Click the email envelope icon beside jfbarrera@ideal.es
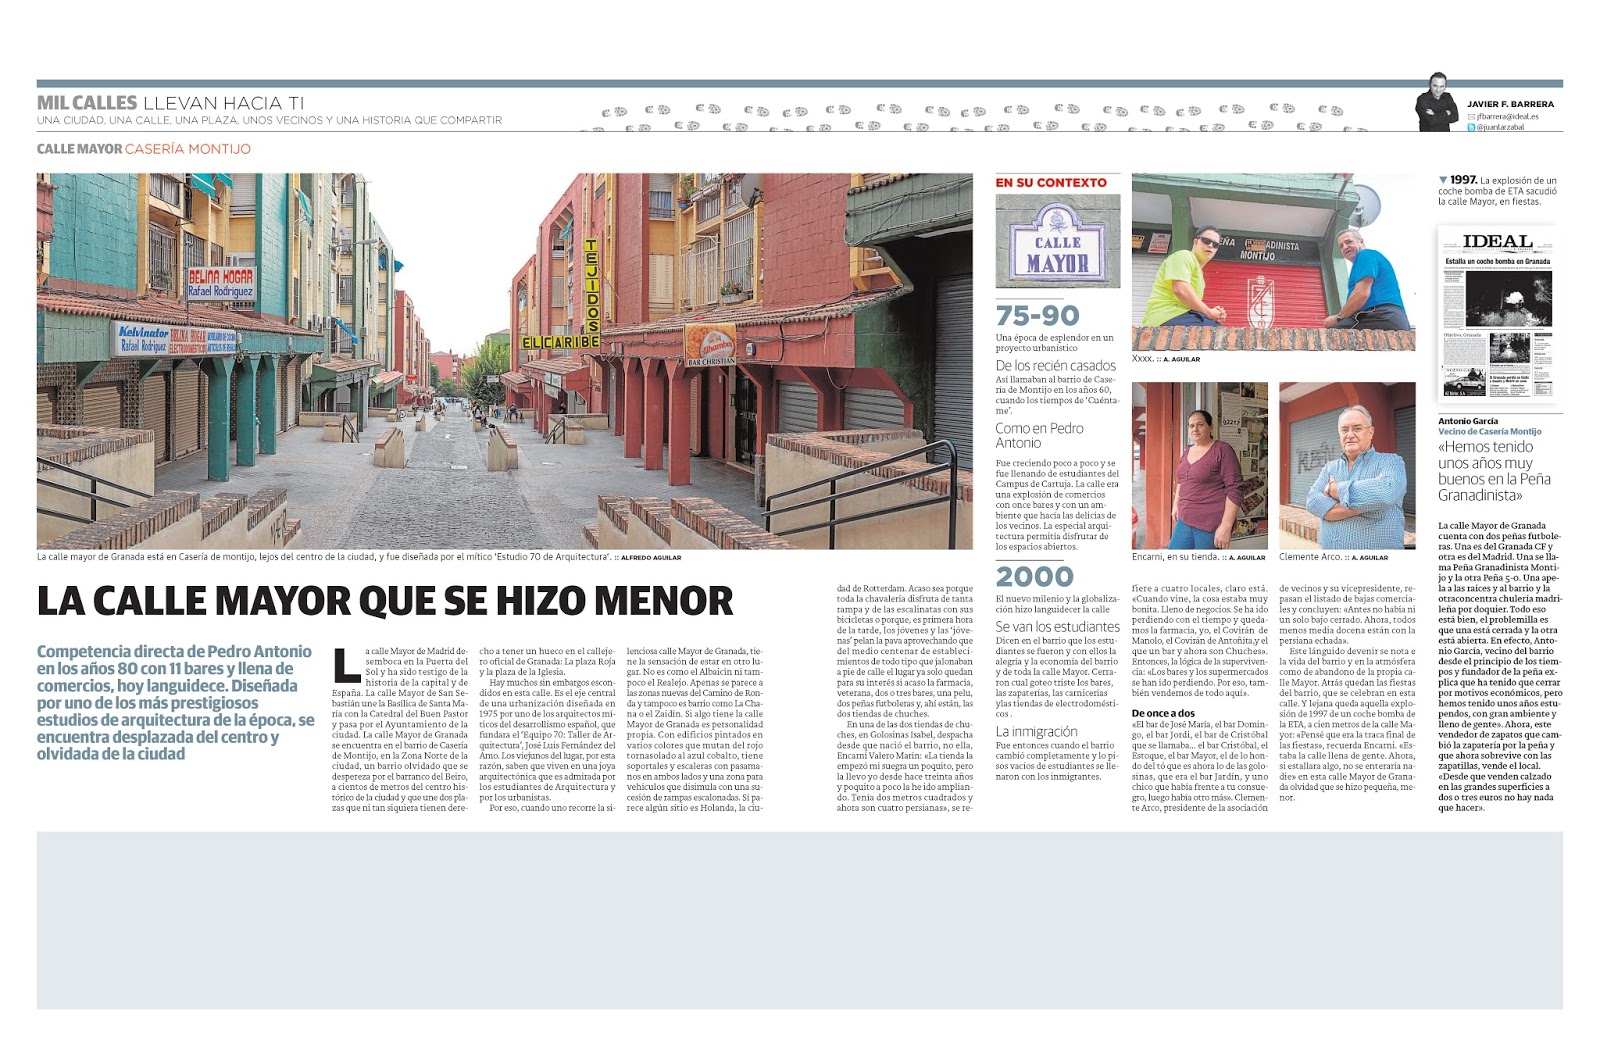 tap(1471, 117)
